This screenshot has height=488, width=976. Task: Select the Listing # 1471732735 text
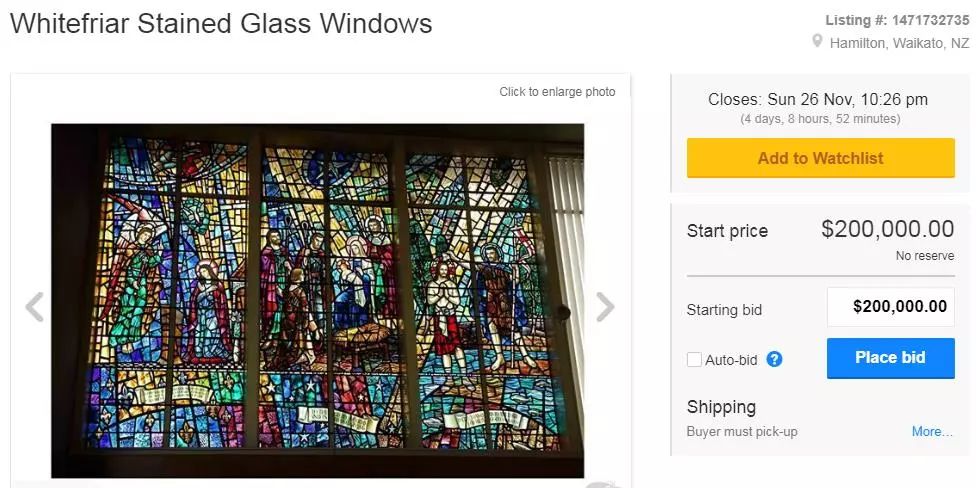pos(897,20)
